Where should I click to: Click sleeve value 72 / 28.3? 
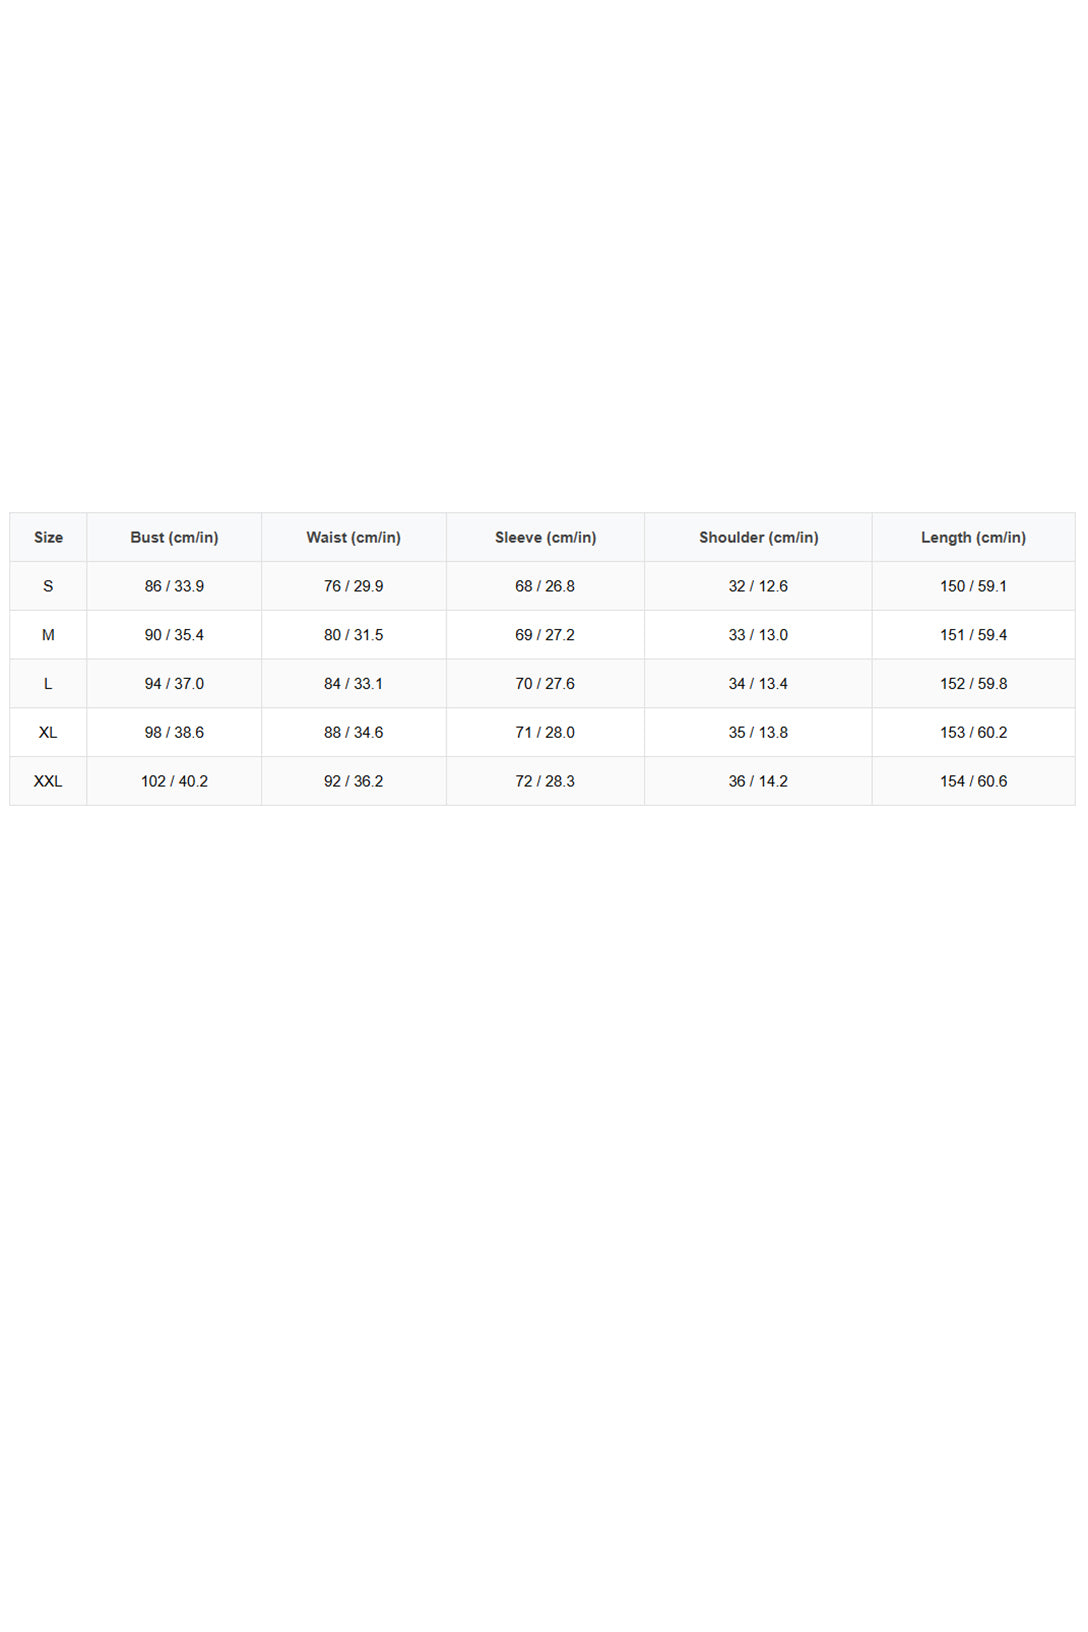545,782
